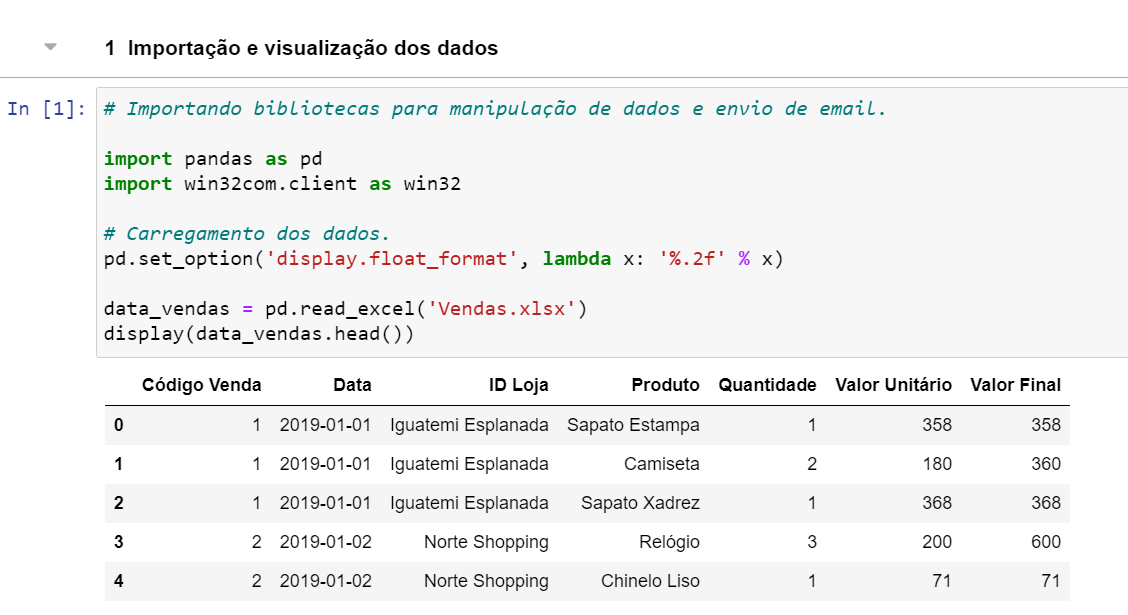Select the Chinelo Liso product cell
The width and height of the screenshot is (1128, 615).
click(650, 580)
